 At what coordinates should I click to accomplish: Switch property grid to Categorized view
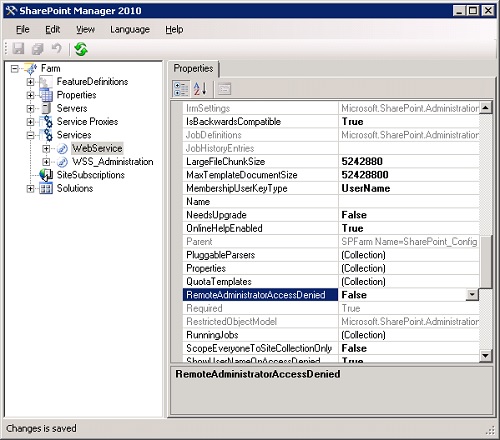pyautogui.click(x=181, y=89)
